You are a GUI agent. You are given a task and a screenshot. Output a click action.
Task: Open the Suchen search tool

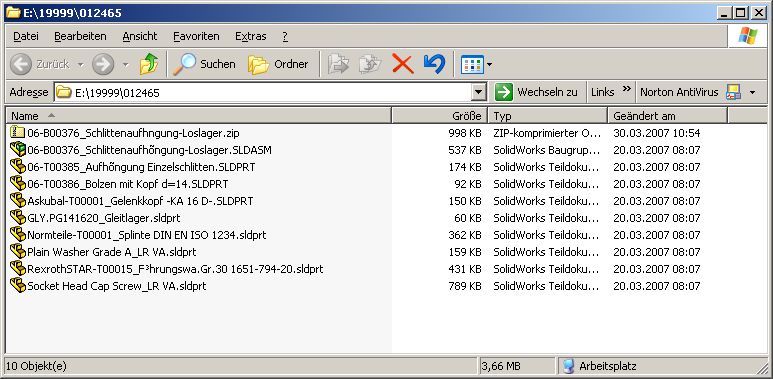pos(204,64)
